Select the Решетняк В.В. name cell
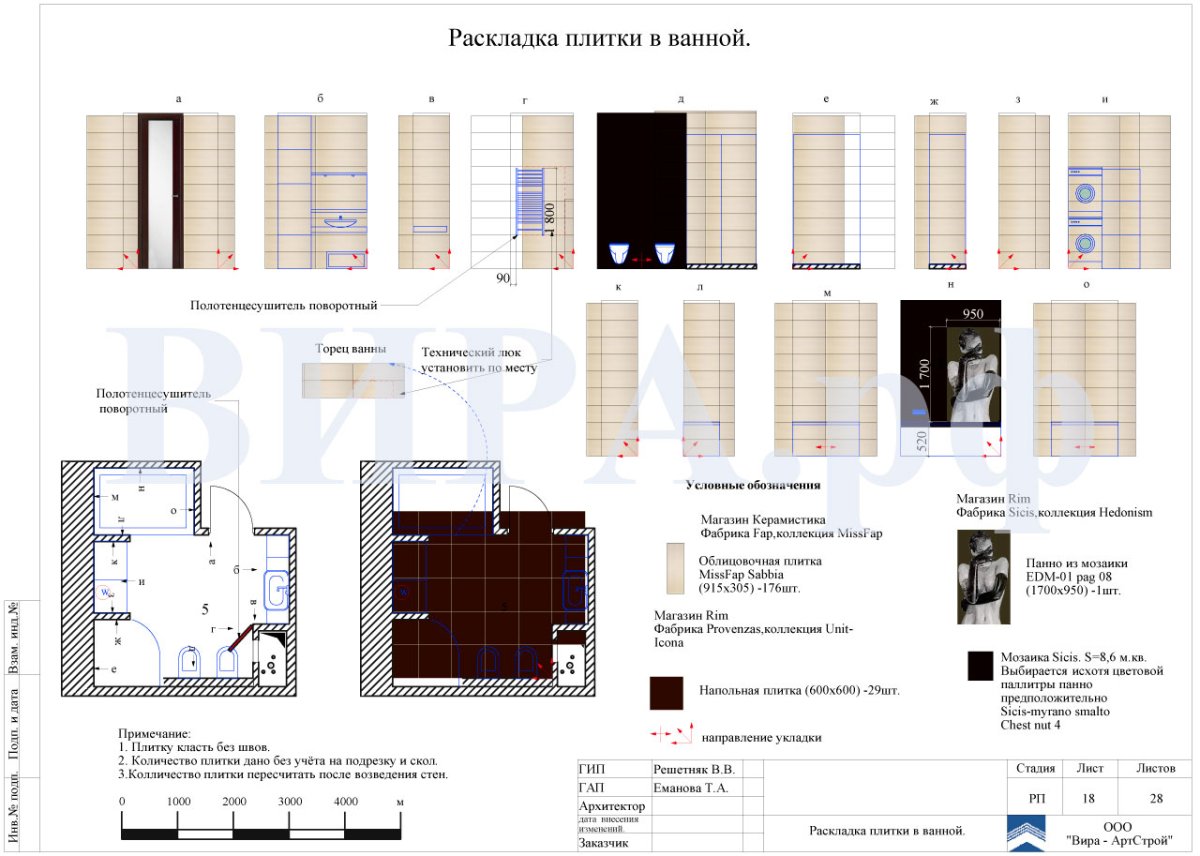Viewport: 1200px width, 856px height. 694,770
